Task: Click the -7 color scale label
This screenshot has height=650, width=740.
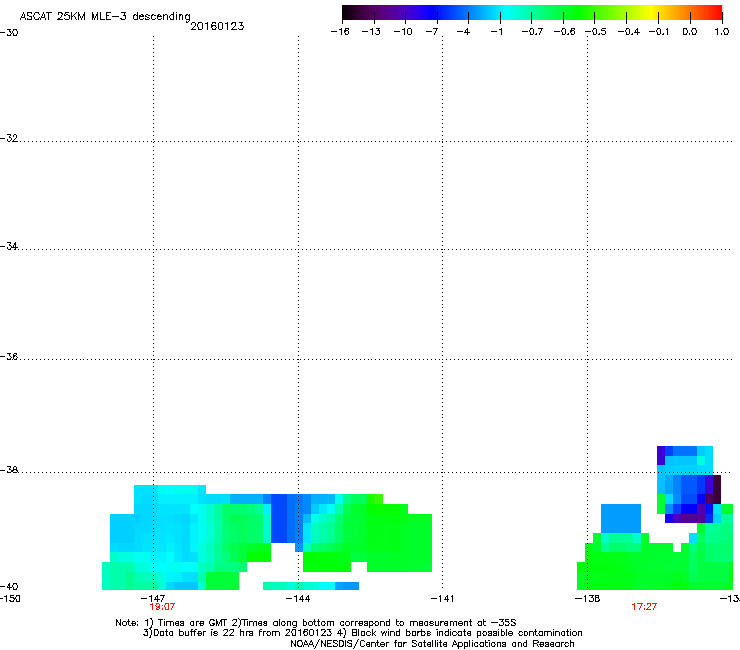Action: [432, 32]
